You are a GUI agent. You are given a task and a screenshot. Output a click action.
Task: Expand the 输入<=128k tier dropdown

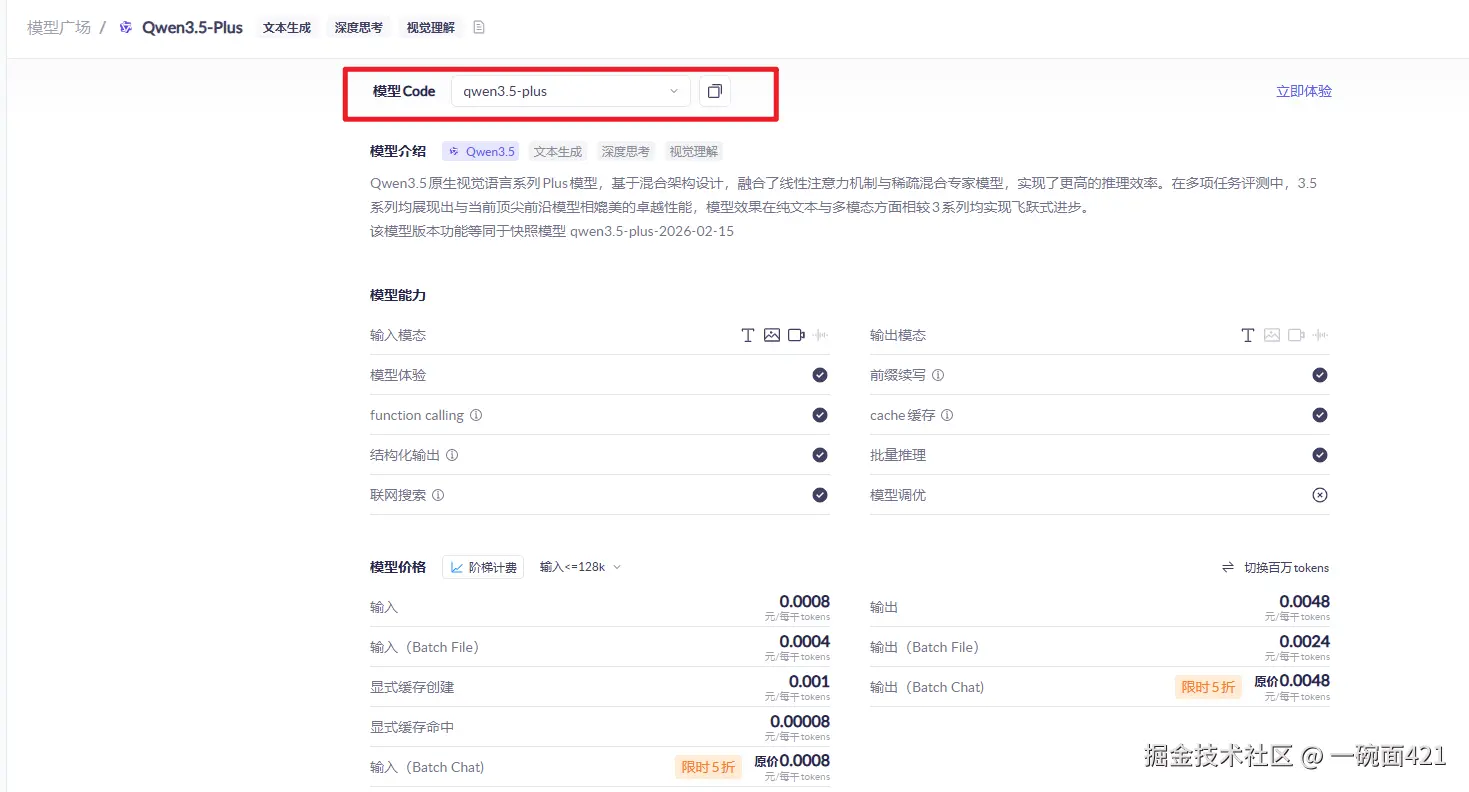click(580, 567)
